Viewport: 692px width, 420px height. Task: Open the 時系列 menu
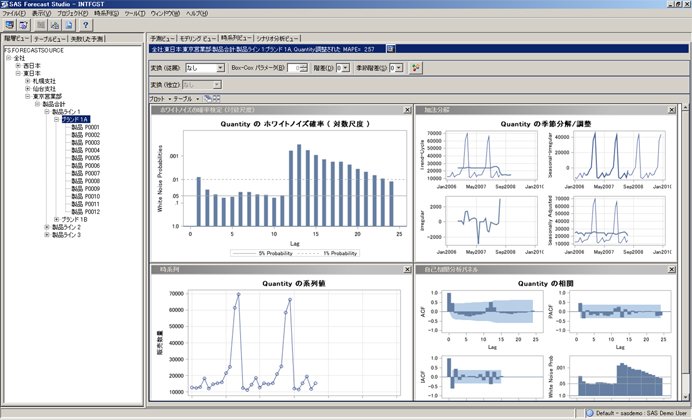pos(106,13)
